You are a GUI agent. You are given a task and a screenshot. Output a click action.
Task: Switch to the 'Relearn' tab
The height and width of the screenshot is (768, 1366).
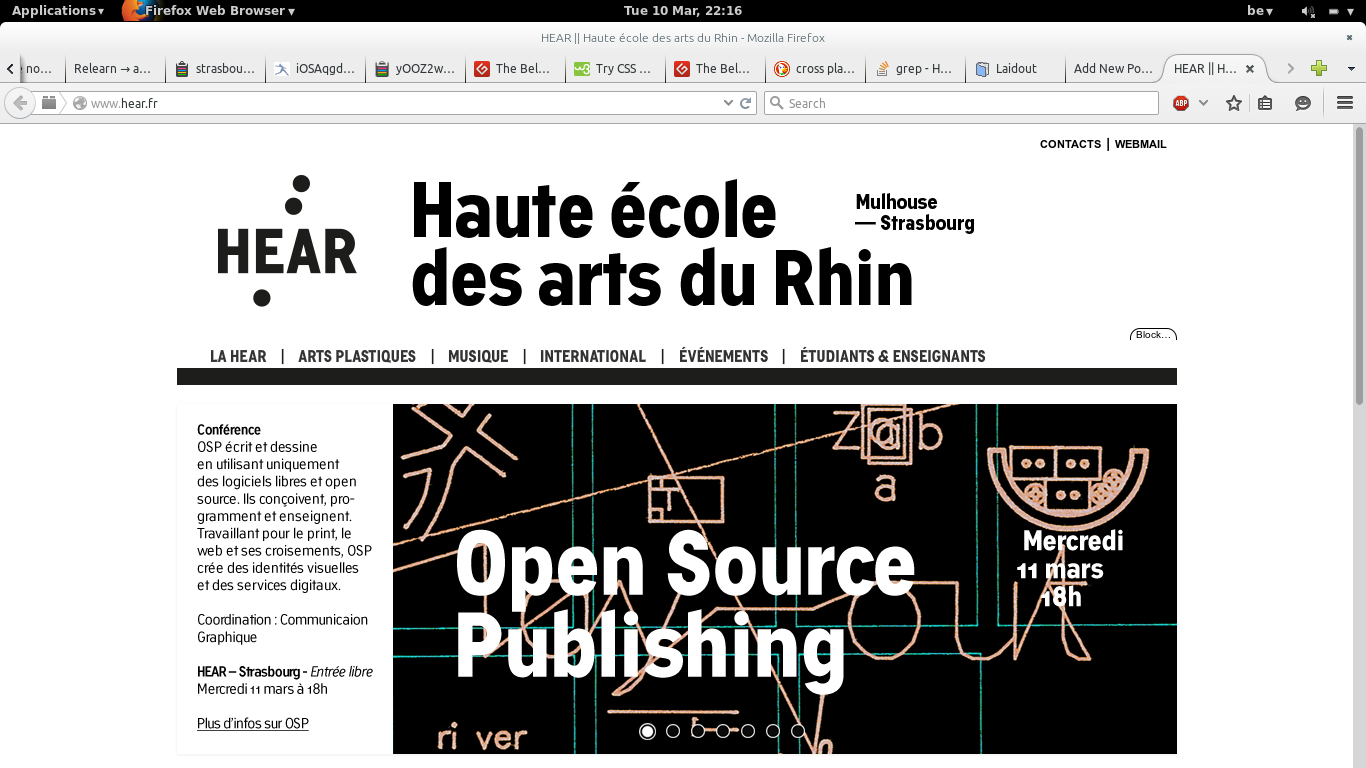[114, 69]
